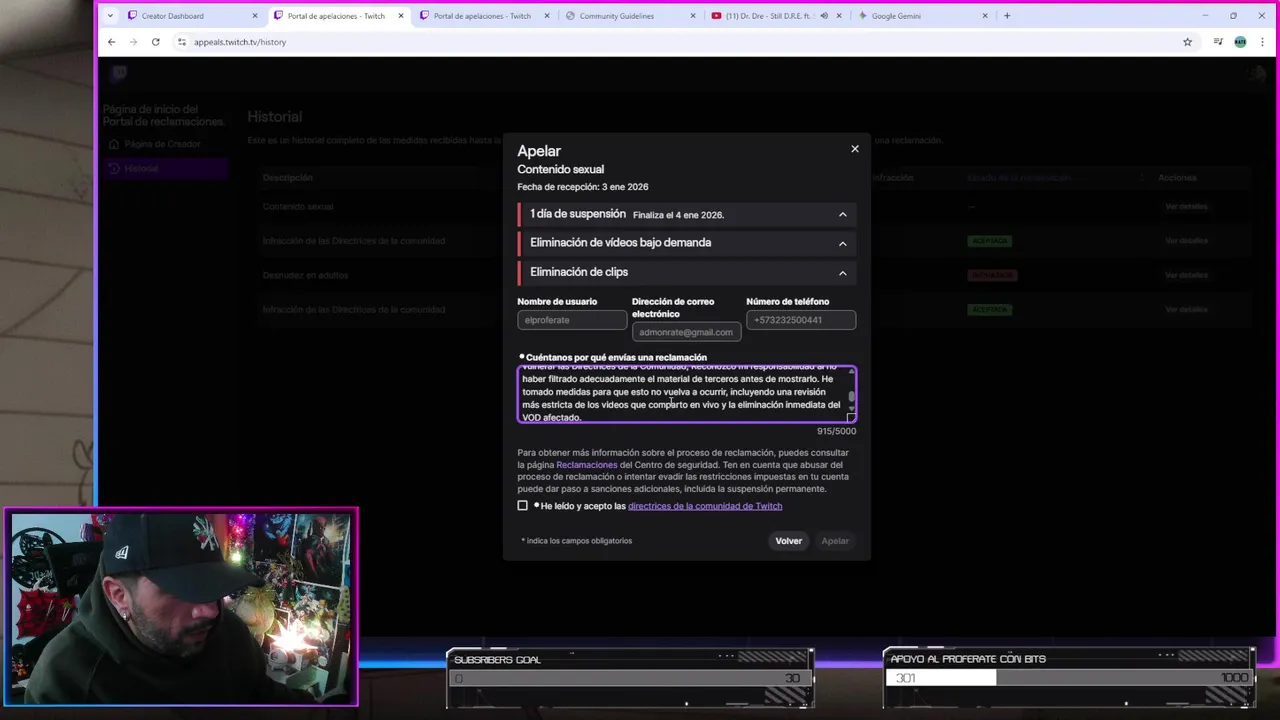Reload the appeals page
The width and height of the screenshot is (1280, 720).
coord(155,42)
